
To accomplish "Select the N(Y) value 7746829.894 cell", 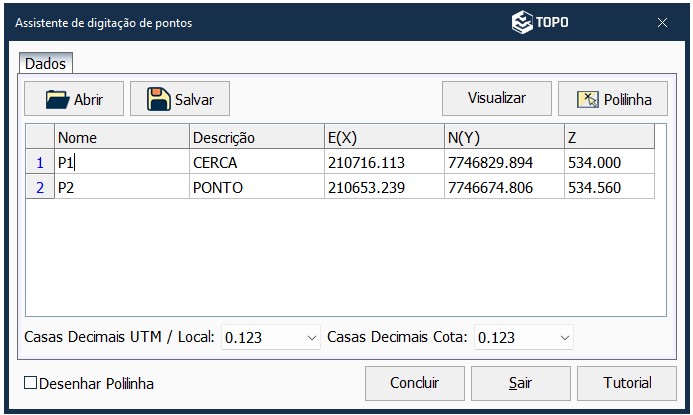I will [503, 162].
